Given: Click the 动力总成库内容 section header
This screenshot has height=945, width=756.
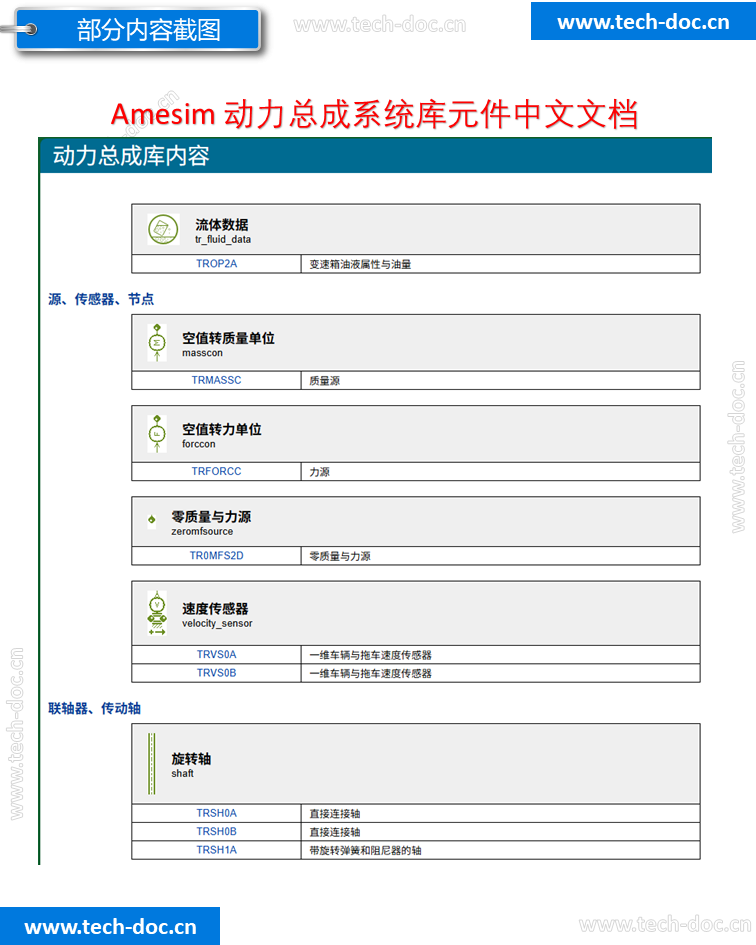Looking at the screenshot, I should [375, 155].
